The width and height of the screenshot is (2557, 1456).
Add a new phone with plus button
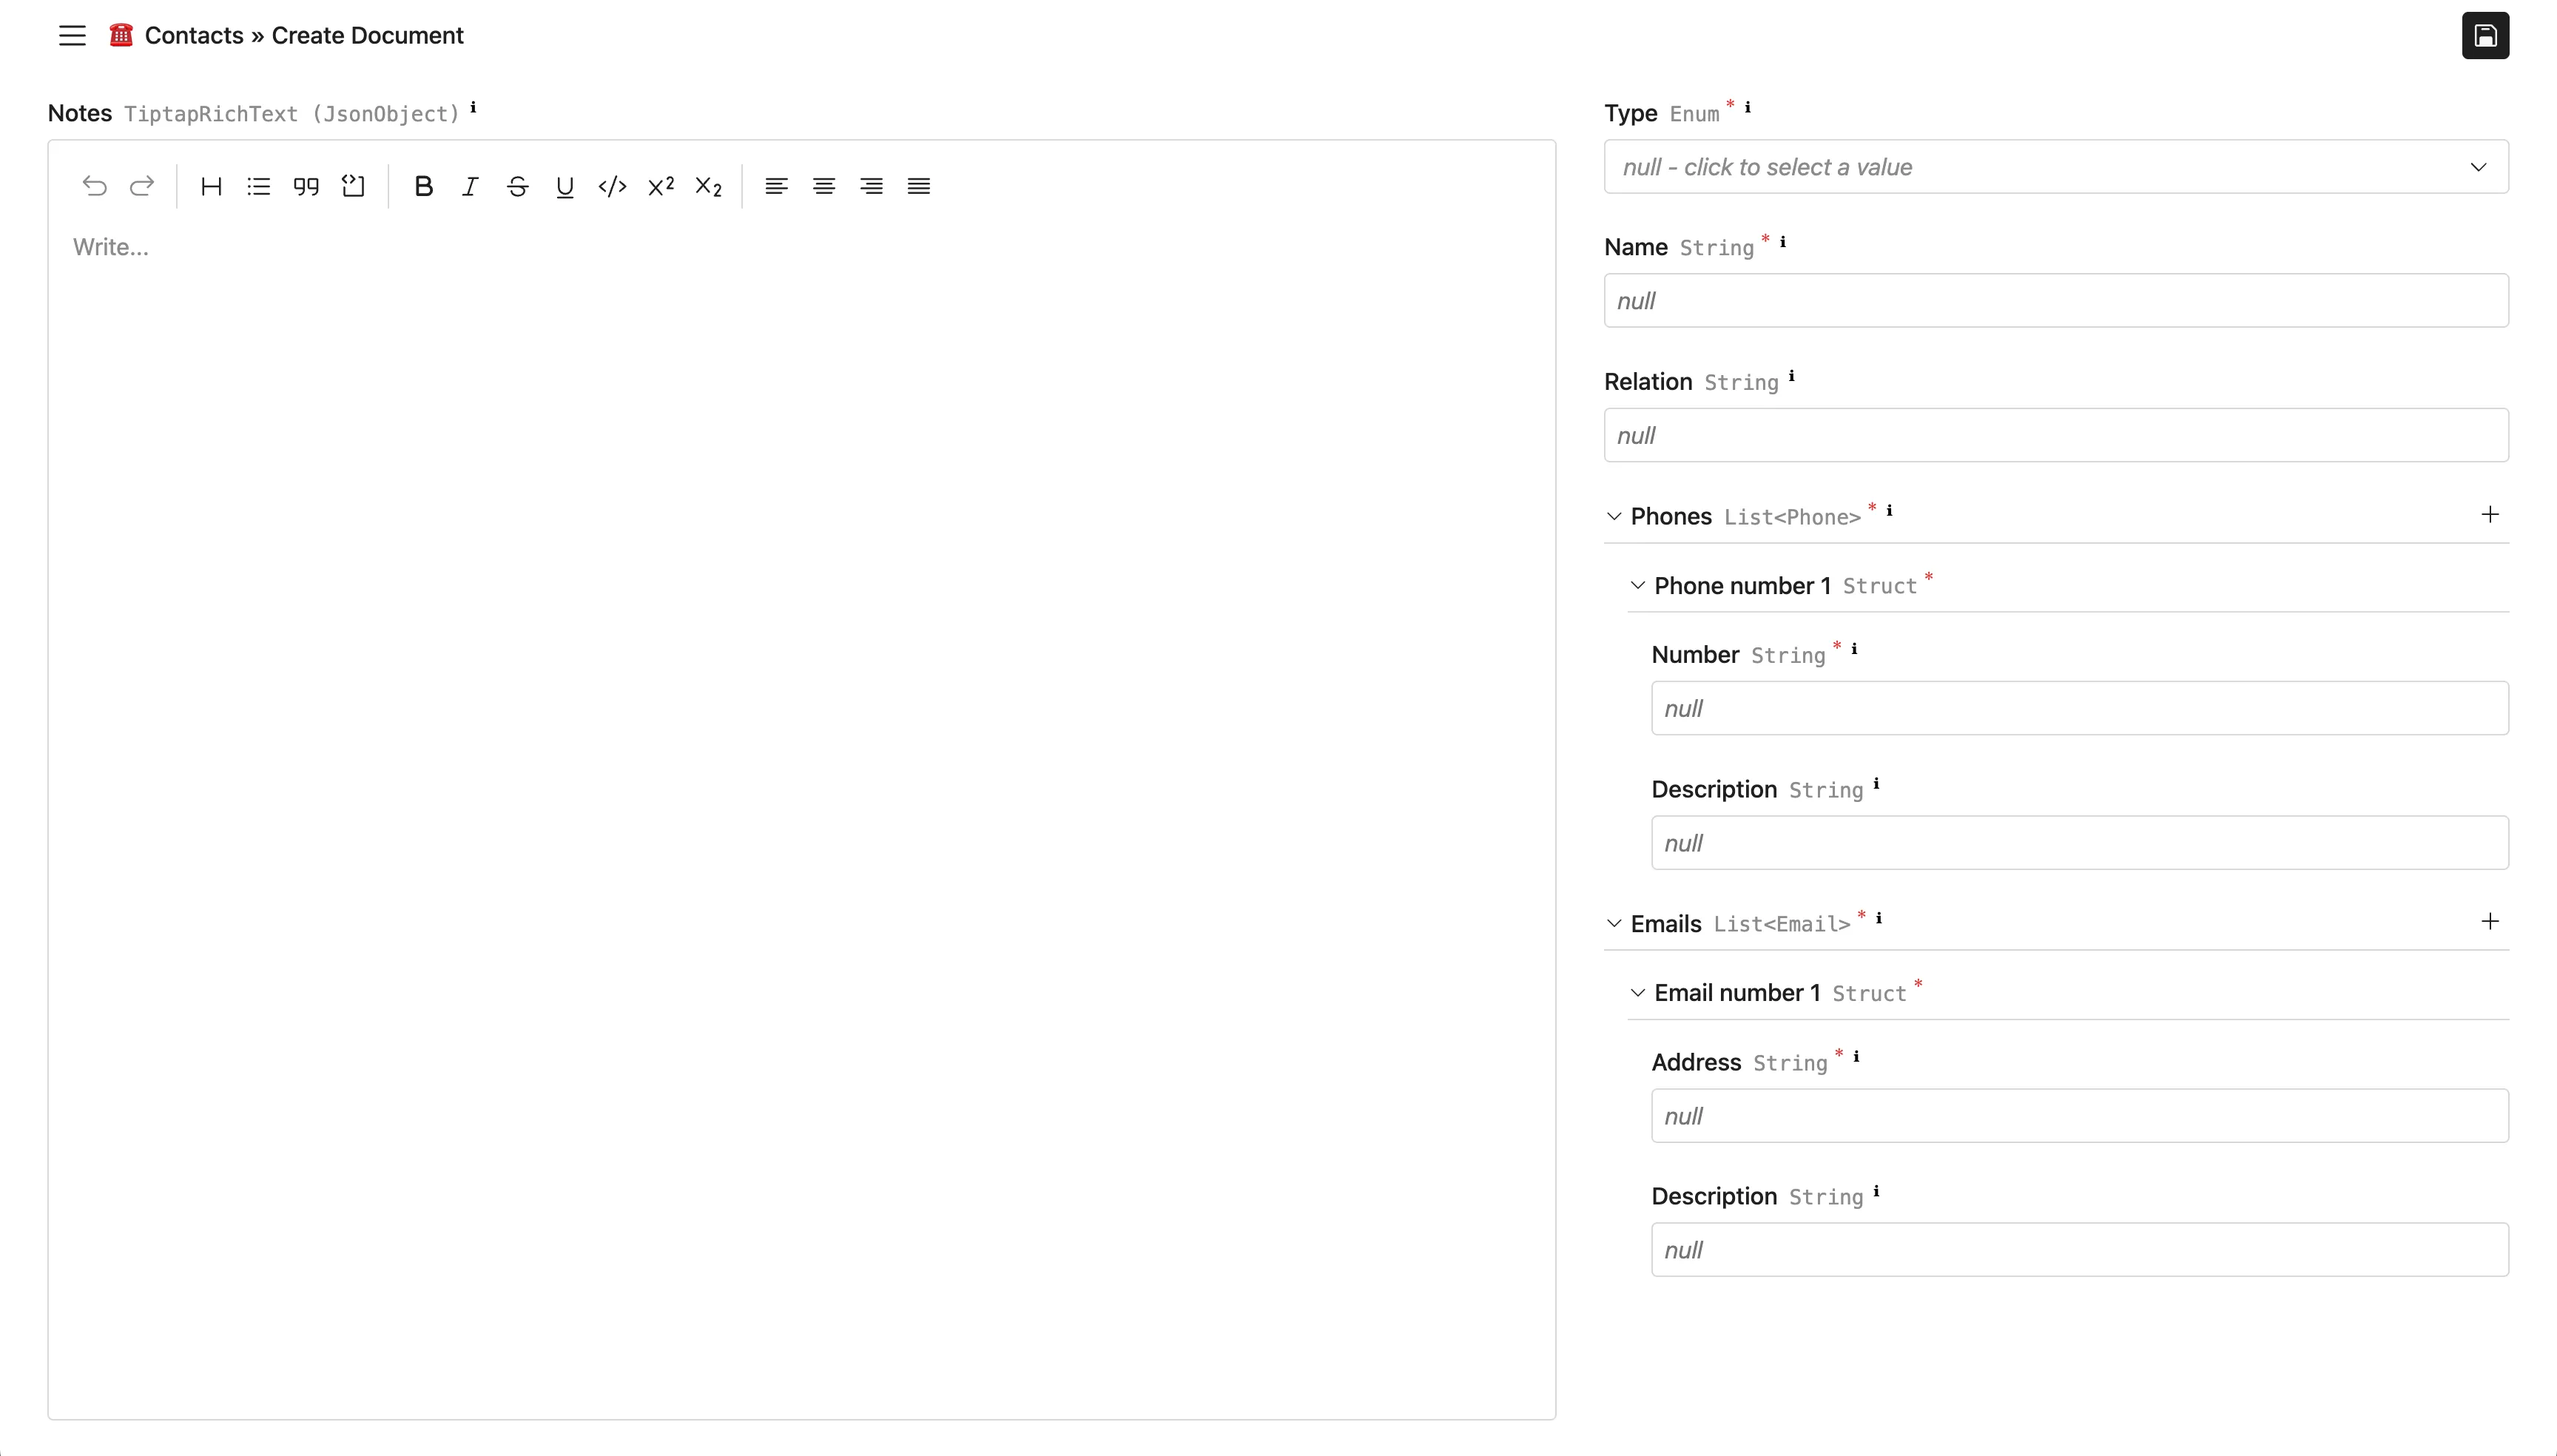pos(2489,514)
